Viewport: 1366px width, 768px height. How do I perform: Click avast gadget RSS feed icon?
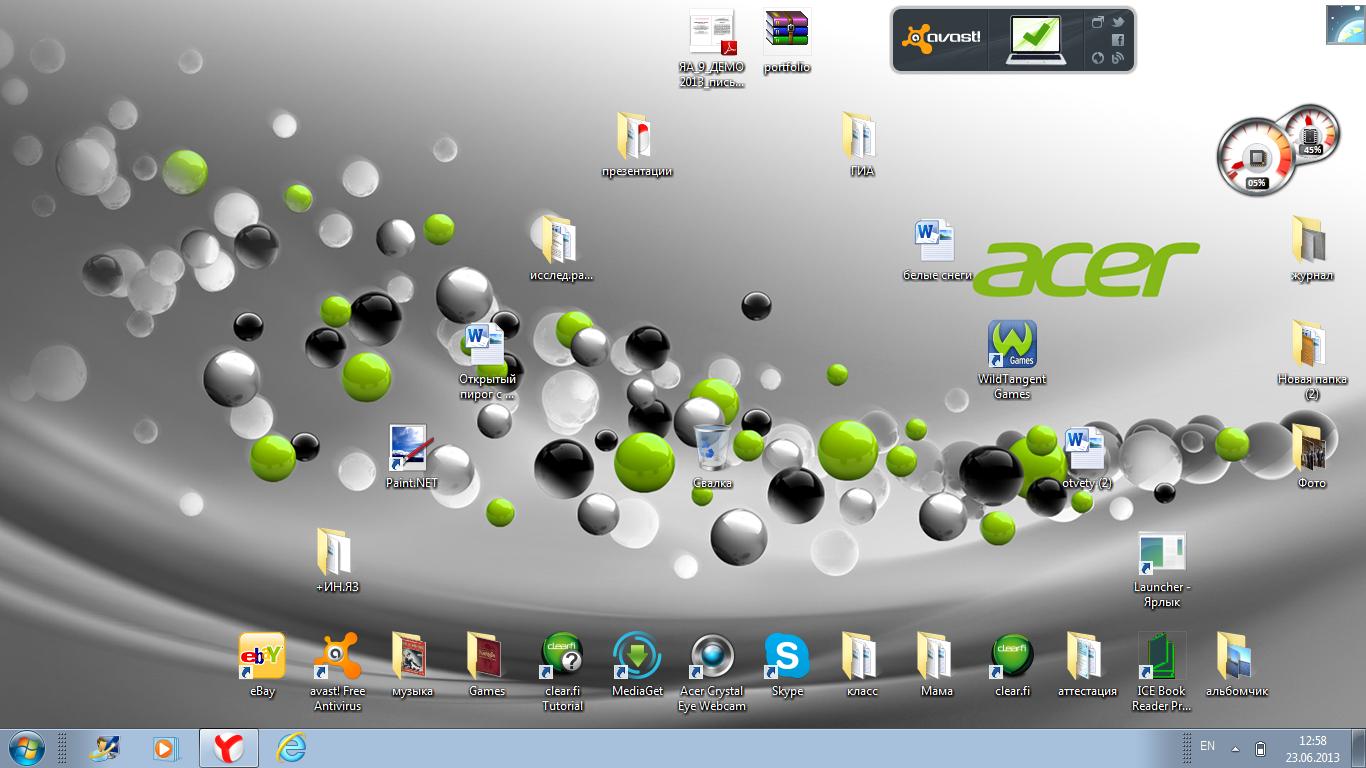pyautogui.click(x=1118, y=58)
